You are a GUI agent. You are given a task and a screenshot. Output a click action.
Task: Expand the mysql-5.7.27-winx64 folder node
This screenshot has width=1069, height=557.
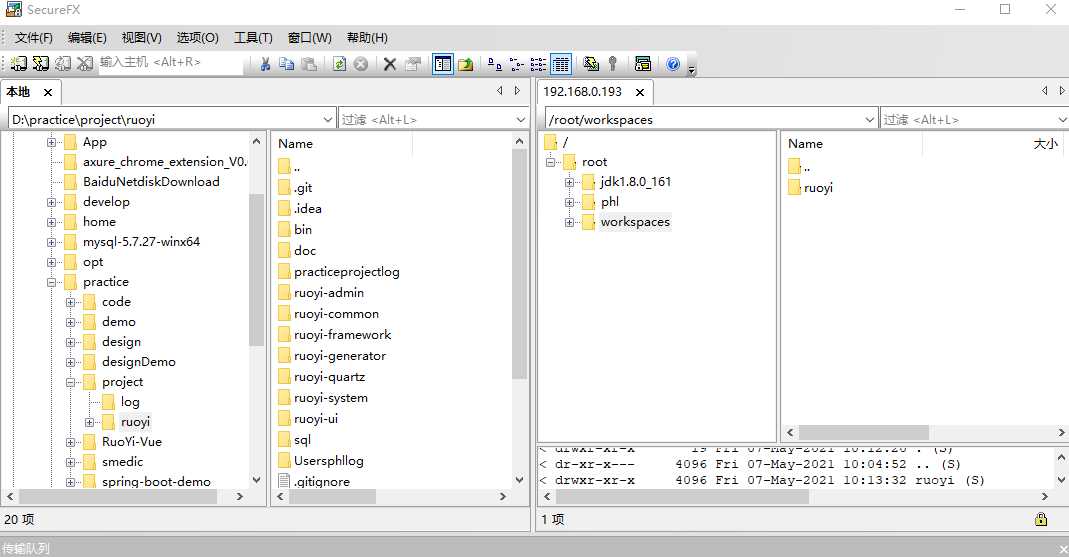click(x=52, y=242)
